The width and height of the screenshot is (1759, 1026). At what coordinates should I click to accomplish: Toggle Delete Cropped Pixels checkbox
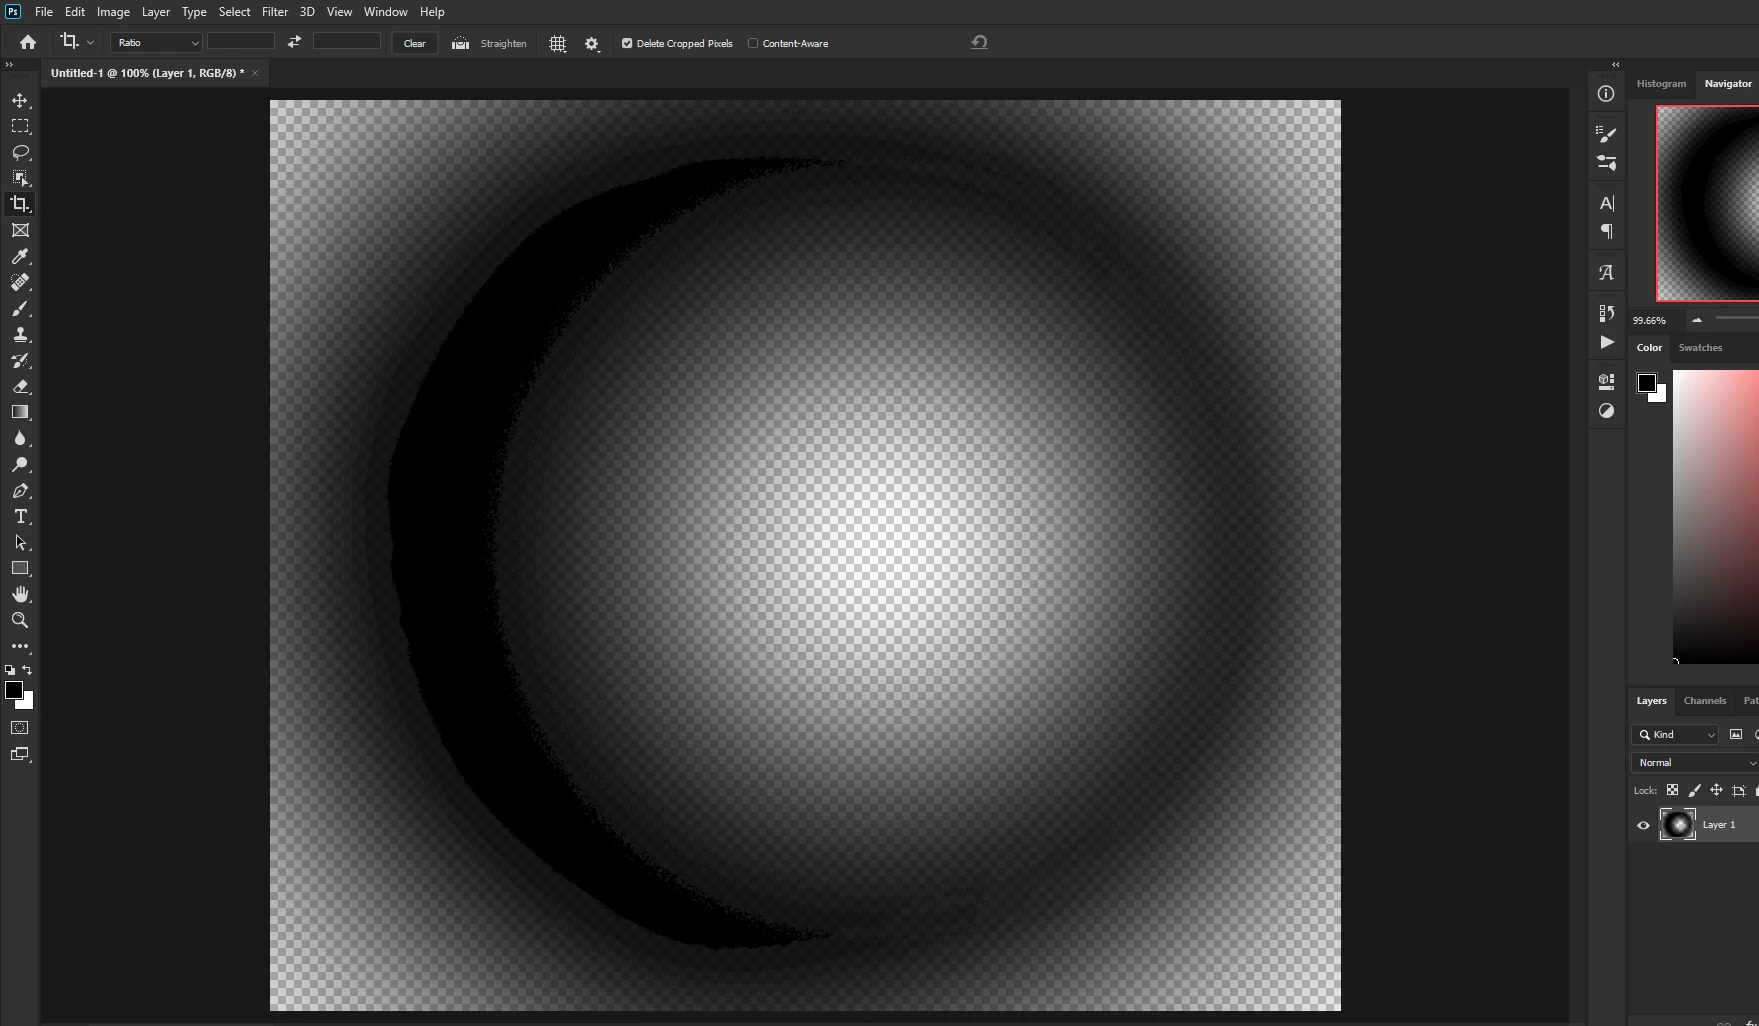627,43
